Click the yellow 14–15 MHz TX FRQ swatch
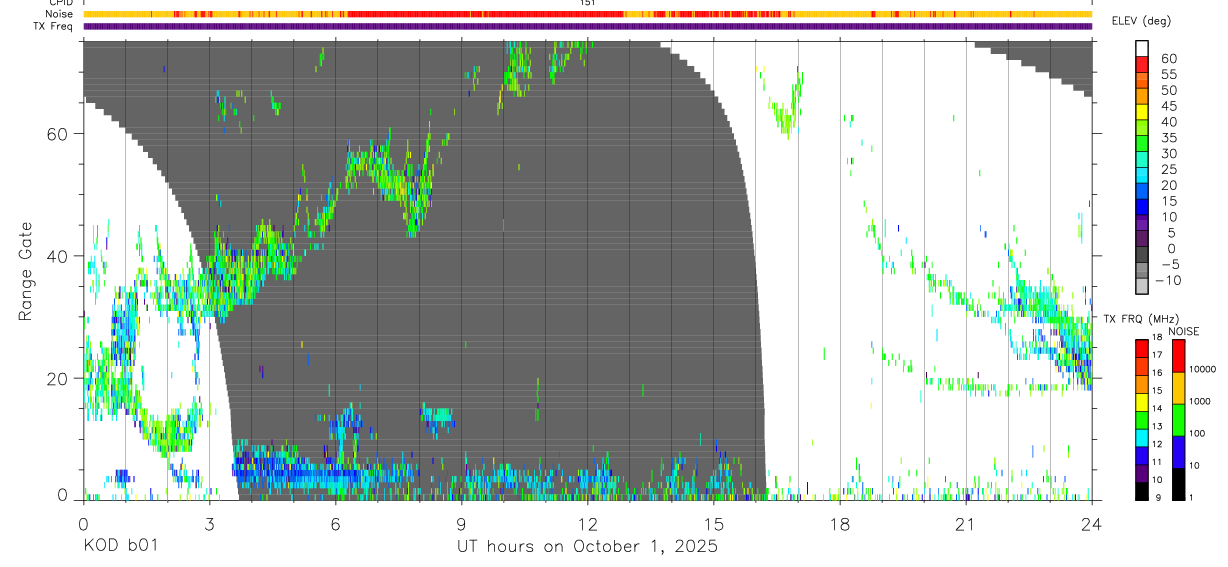 click(1141, 400)
